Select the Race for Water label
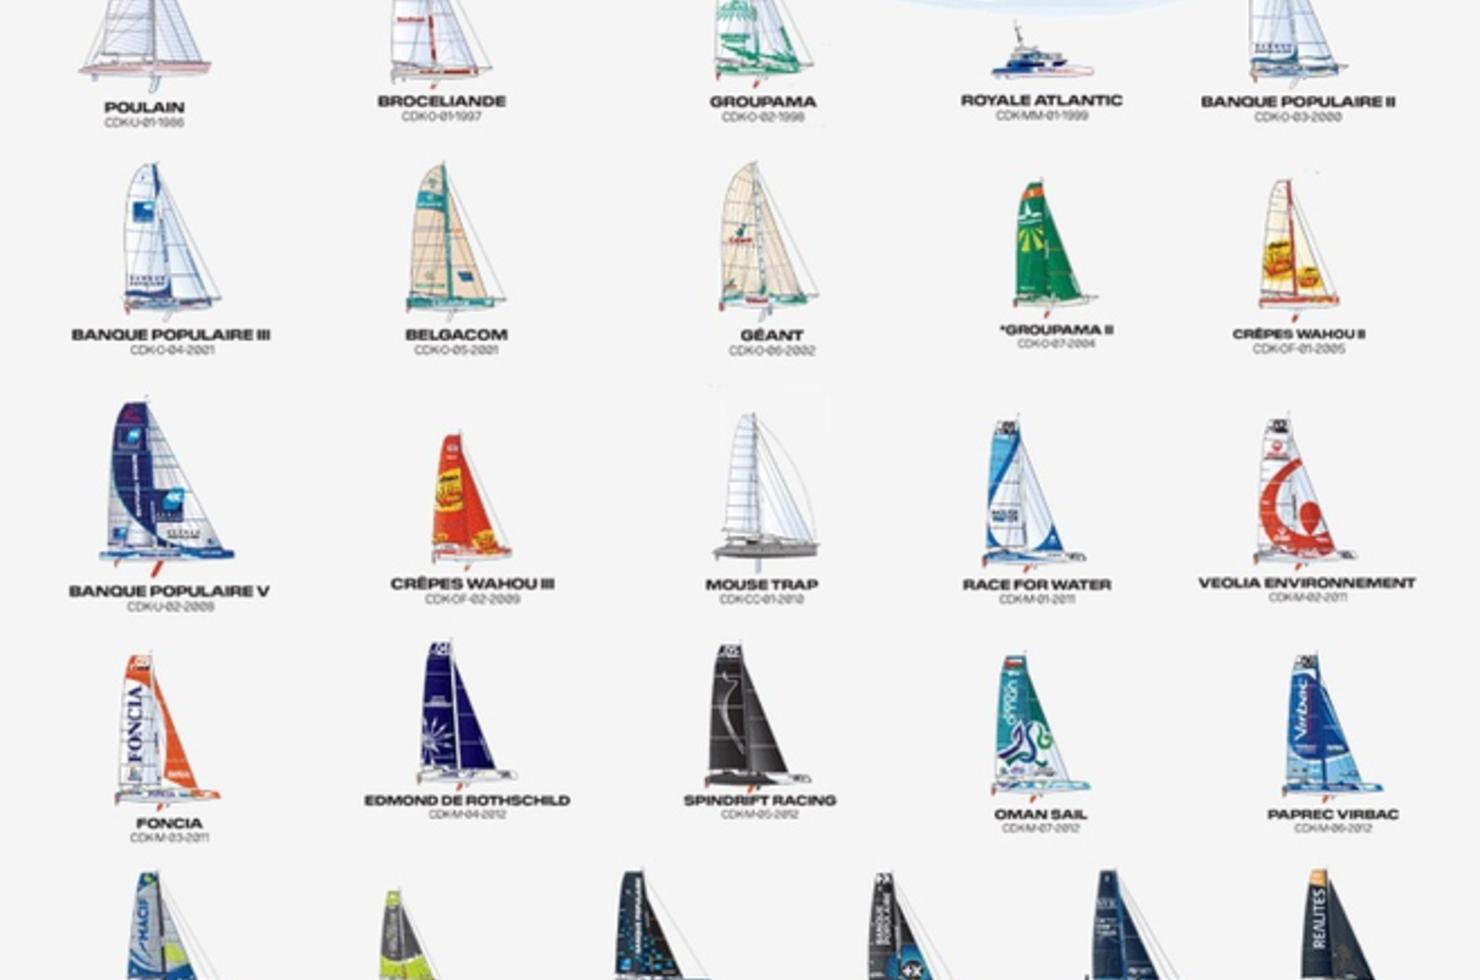Viewport: 1480px width, 980px height. (1037, 584)
